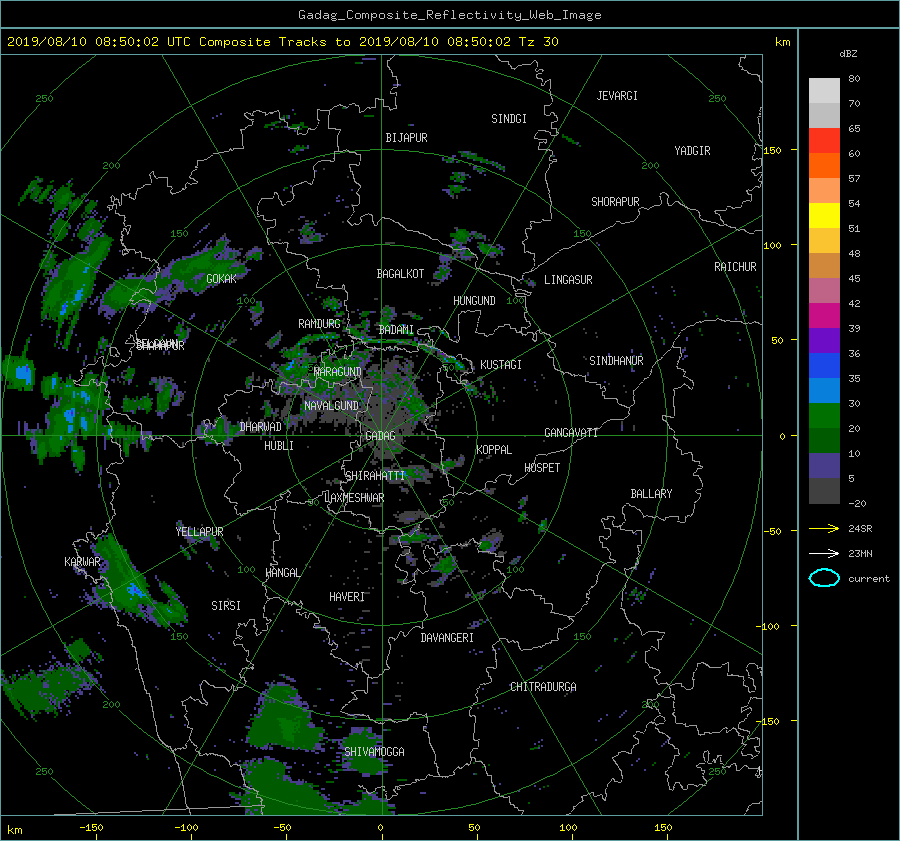
Task: Click the KUSTAGI city label
Action: [501, 365]
